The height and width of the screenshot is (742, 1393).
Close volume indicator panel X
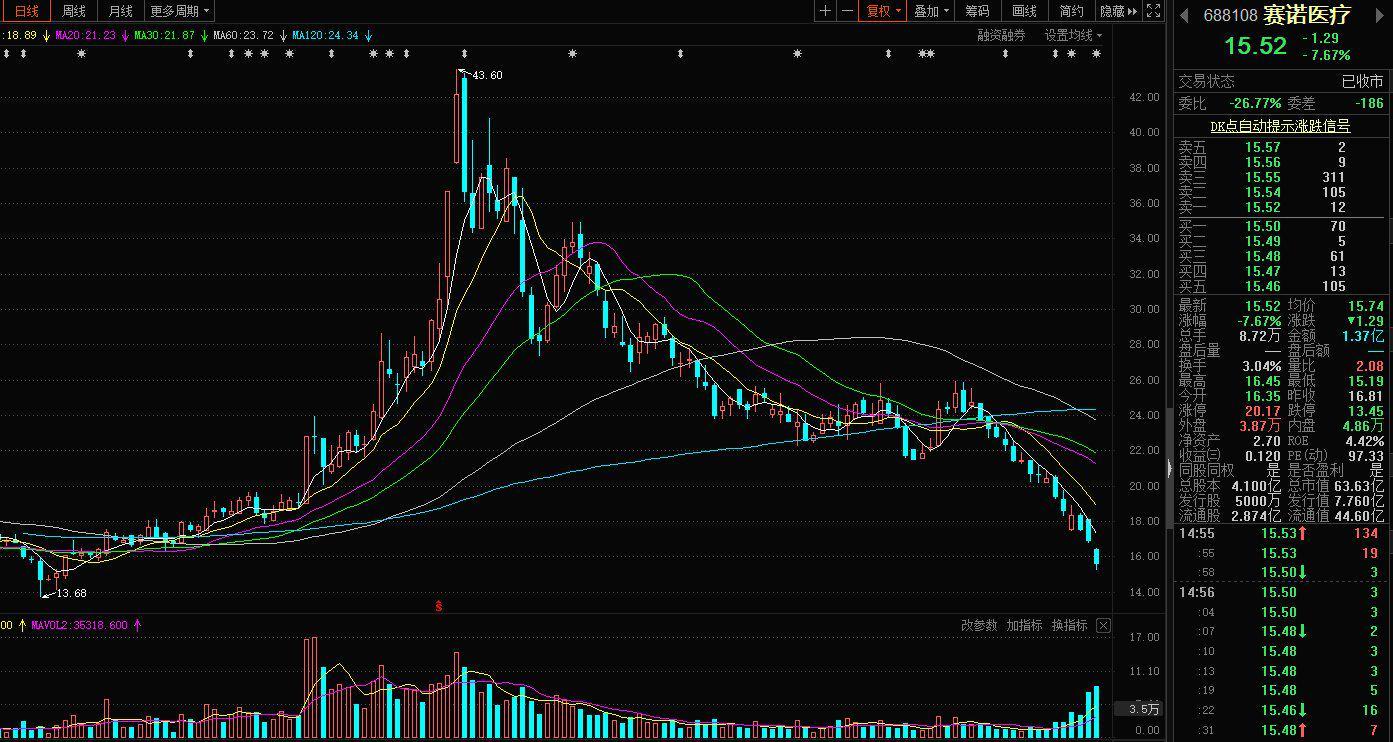click(1103, 625)
